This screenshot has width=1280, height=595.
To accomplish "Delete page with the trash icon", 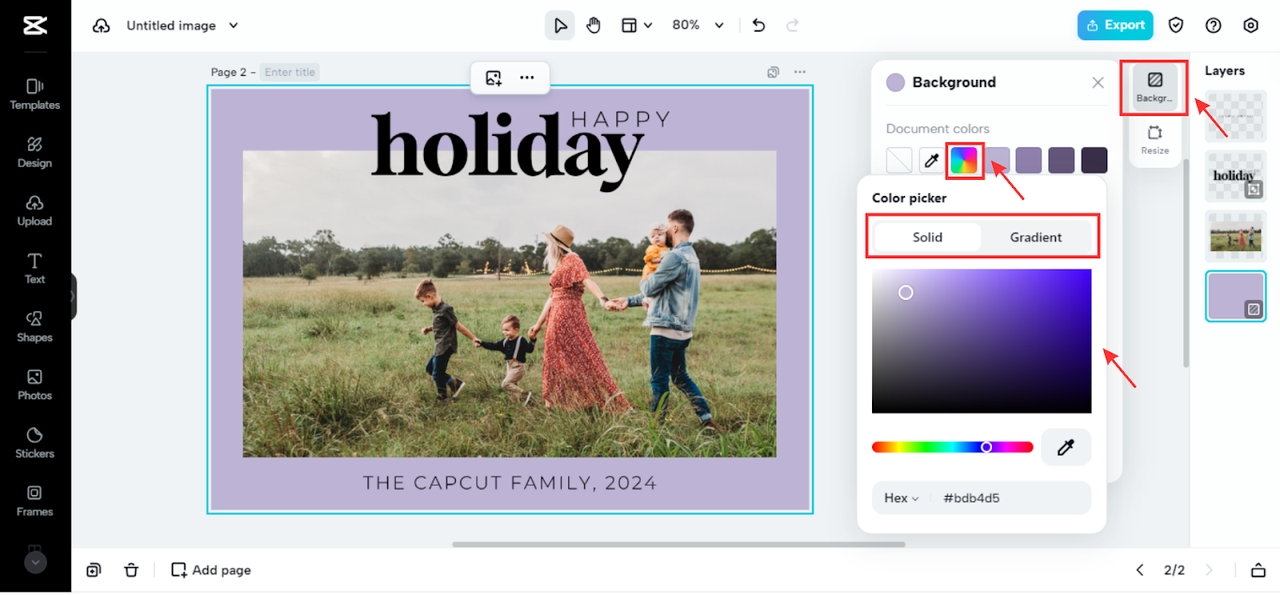I will [x=131, y=570].
